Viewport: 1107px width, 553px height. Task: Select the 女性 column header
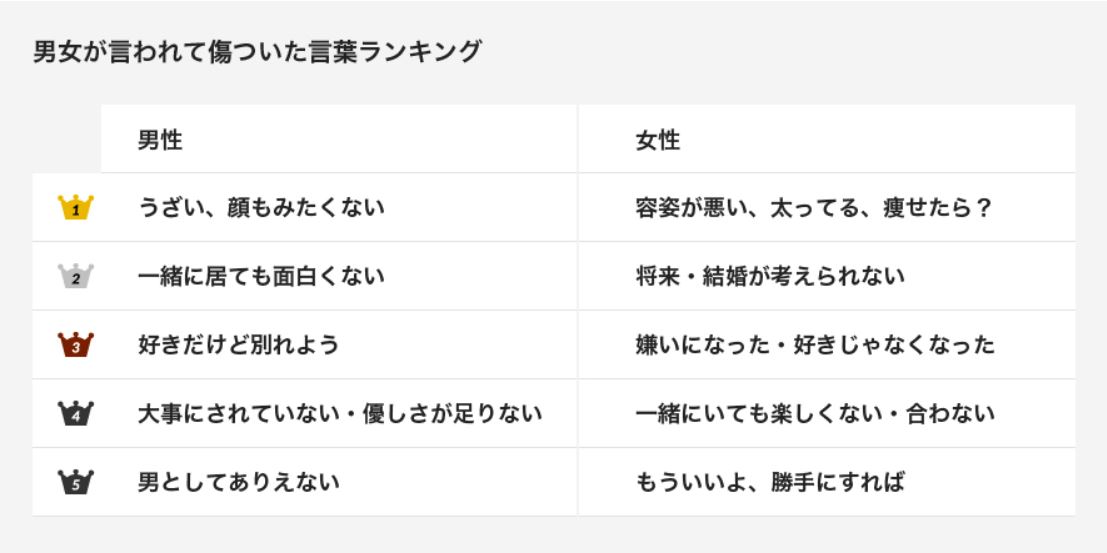658,140
